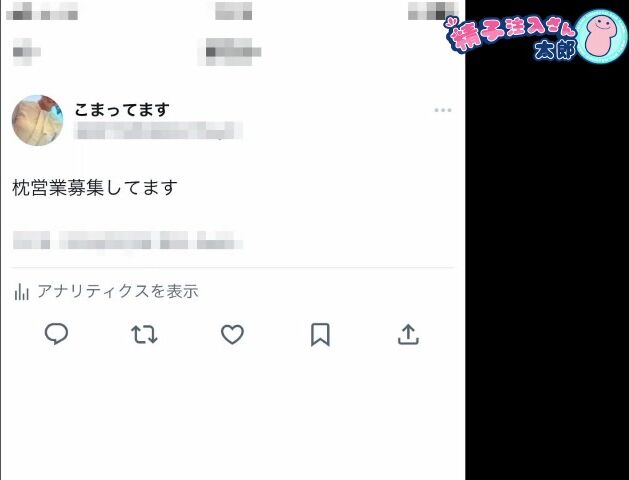The image size is (629, 480).
Task: Click the small blurred item above the avatar
Action: click(26, 52)
